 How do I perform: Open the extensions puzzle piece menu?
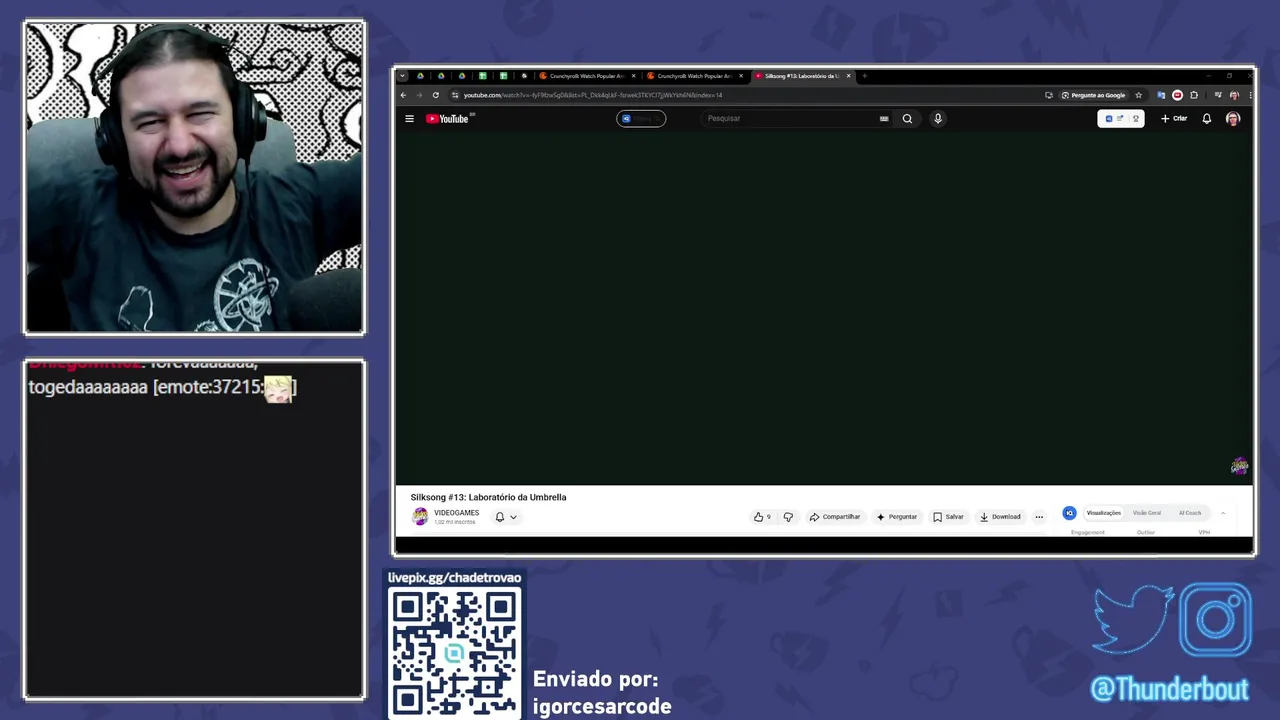point(1194,95)
